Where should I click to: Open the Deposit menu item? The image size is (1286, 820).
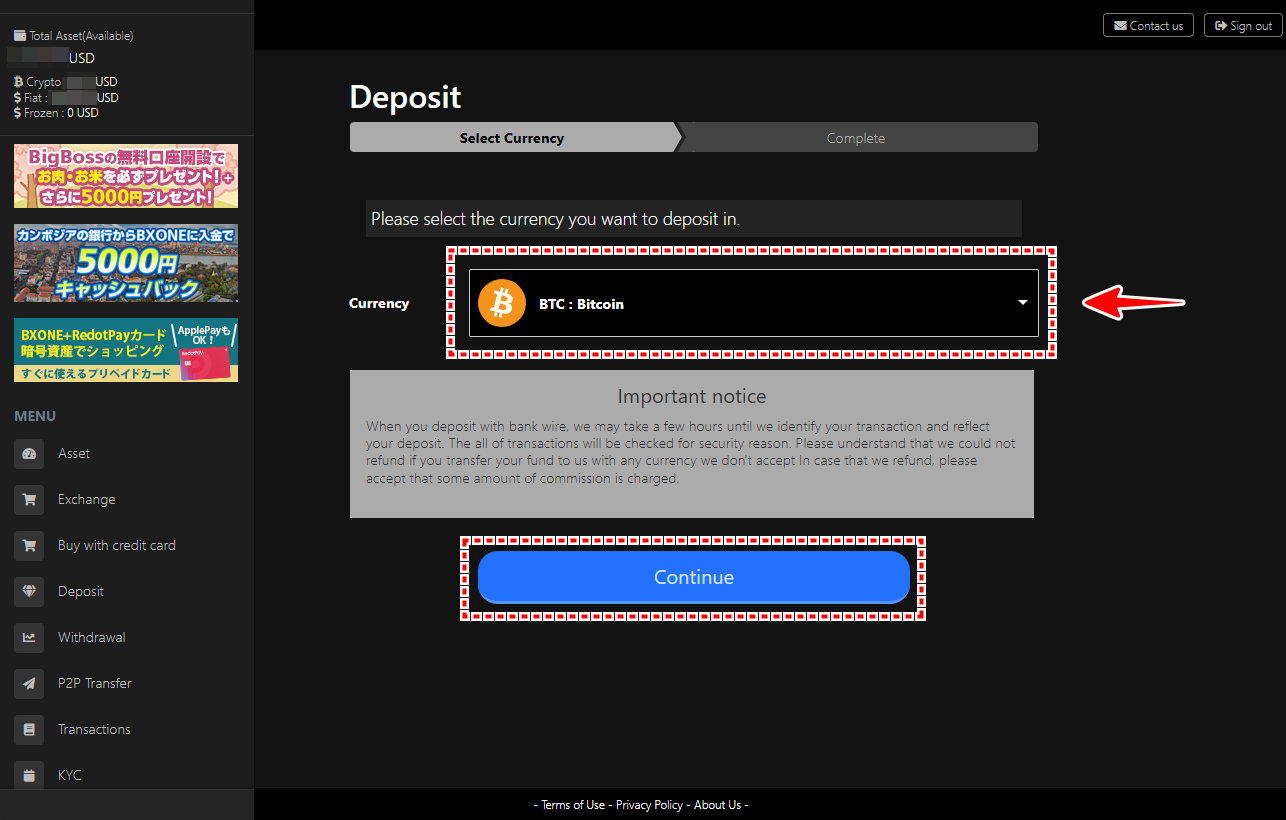pos(81,592)
